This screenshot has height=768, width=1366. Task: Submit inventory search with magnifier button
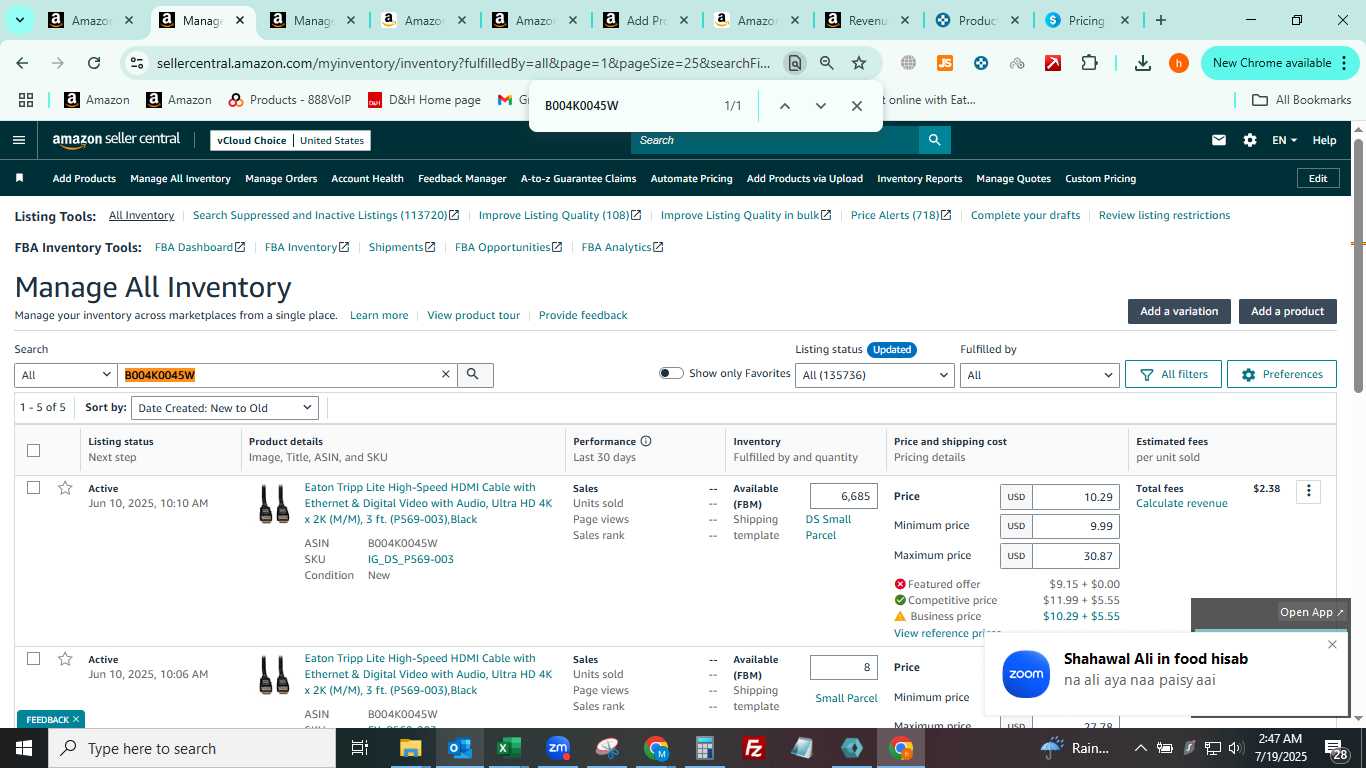click(x=474, y=375)
